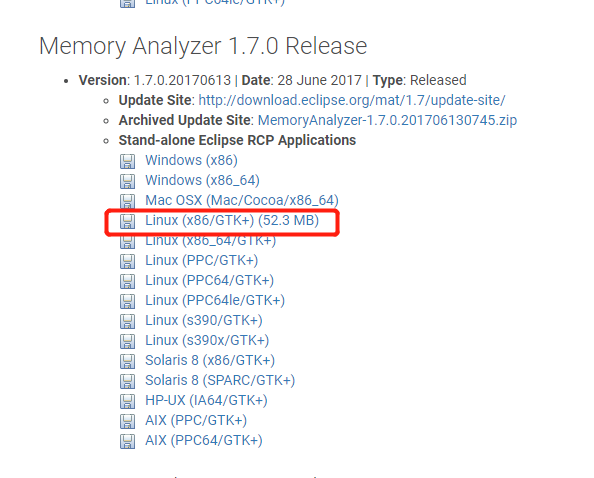594x478 pixels.
Task: Click the disk icon beside Linux (PPC64le/GTK+)
Action: 127,301
